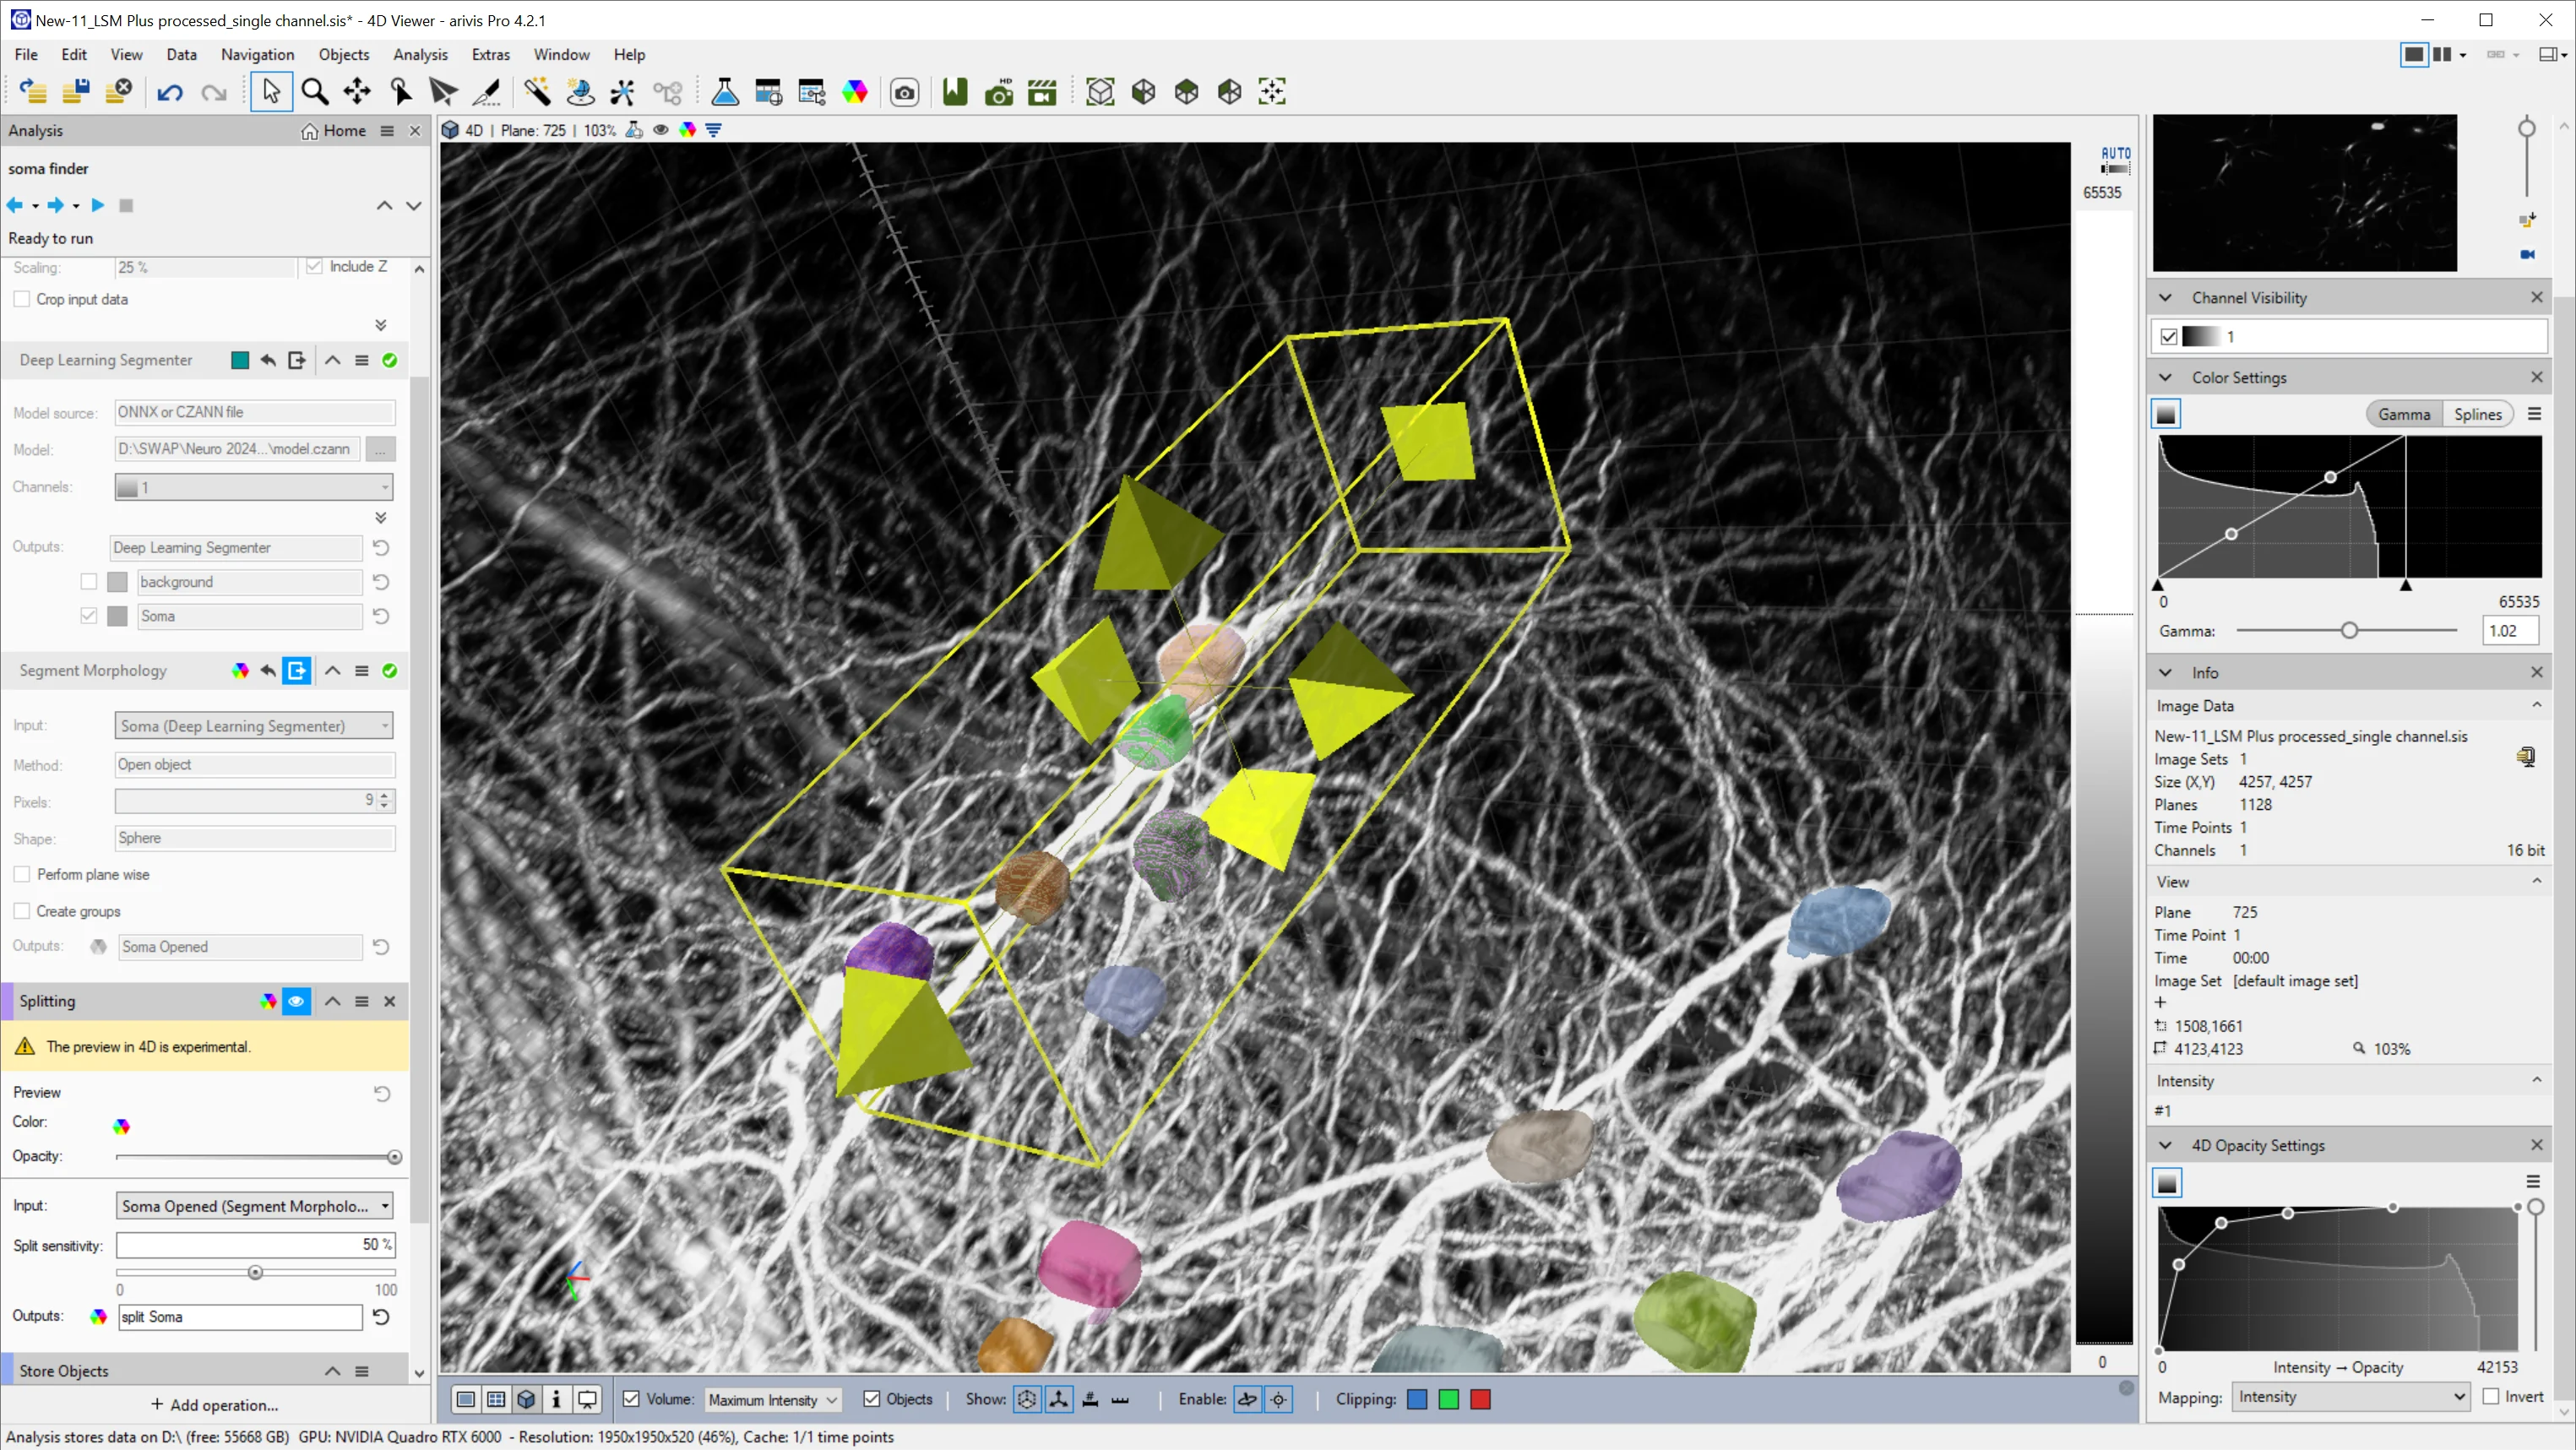Browse for model file with ellipsis button
This screenshot has height=1450, width=2576.
click(x=380, y=449)
